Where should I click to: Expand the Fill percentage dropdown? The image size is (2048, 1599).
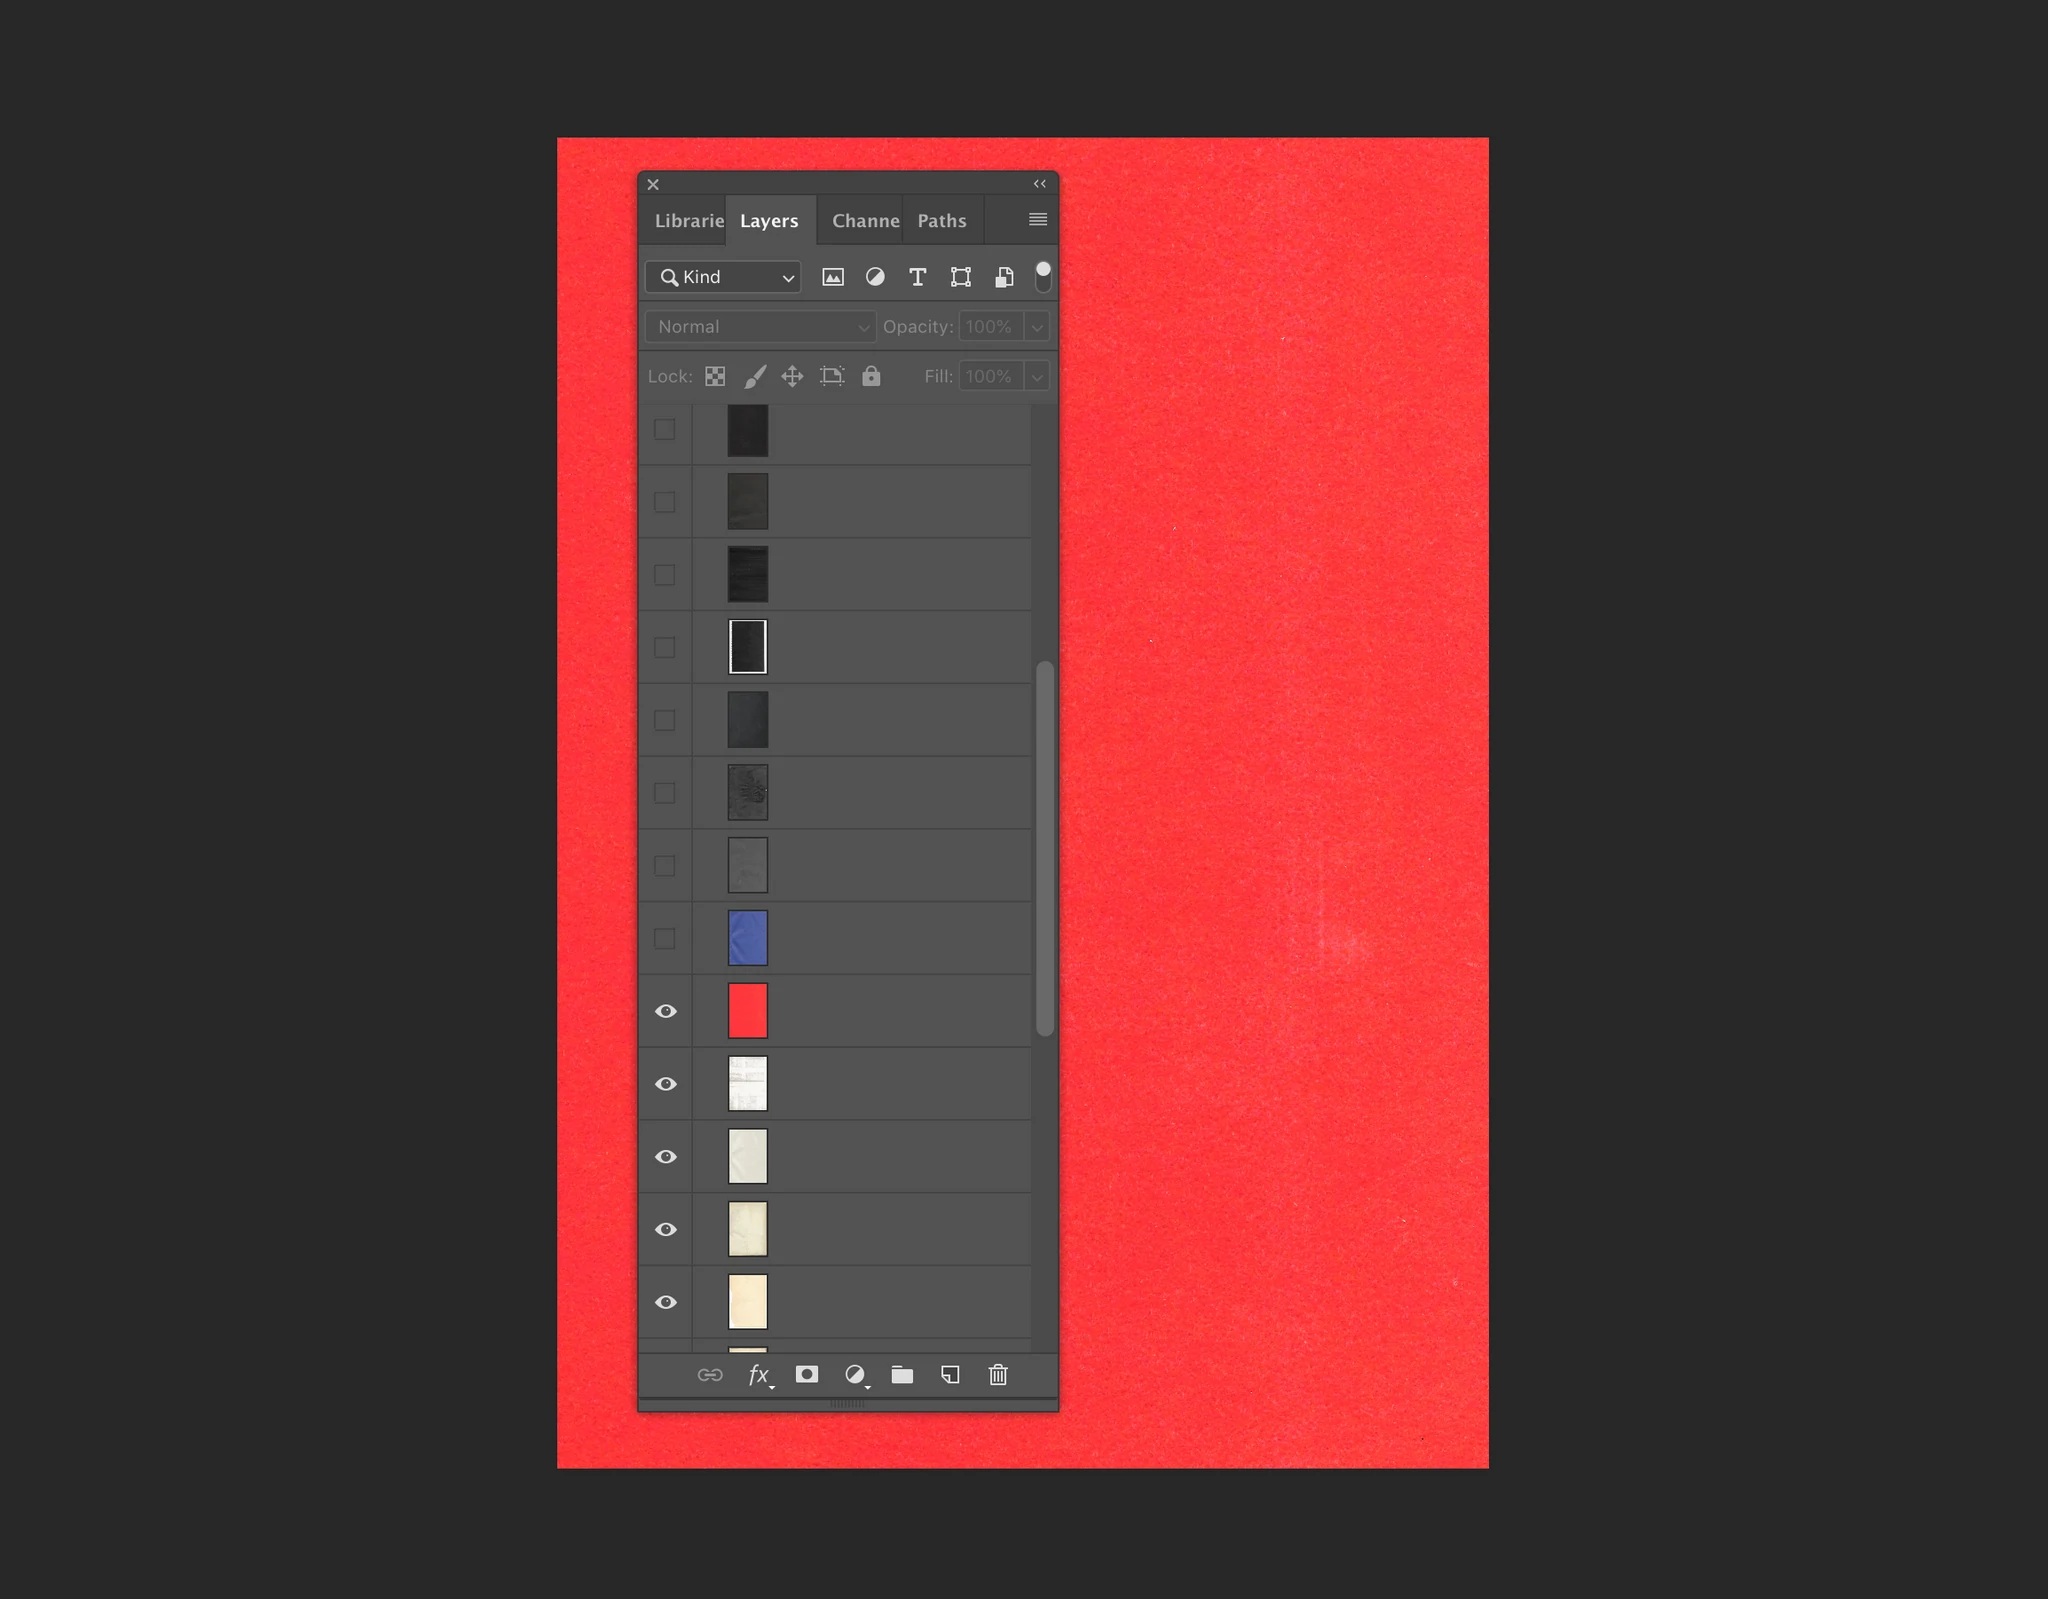click(x=1037, y=376)
